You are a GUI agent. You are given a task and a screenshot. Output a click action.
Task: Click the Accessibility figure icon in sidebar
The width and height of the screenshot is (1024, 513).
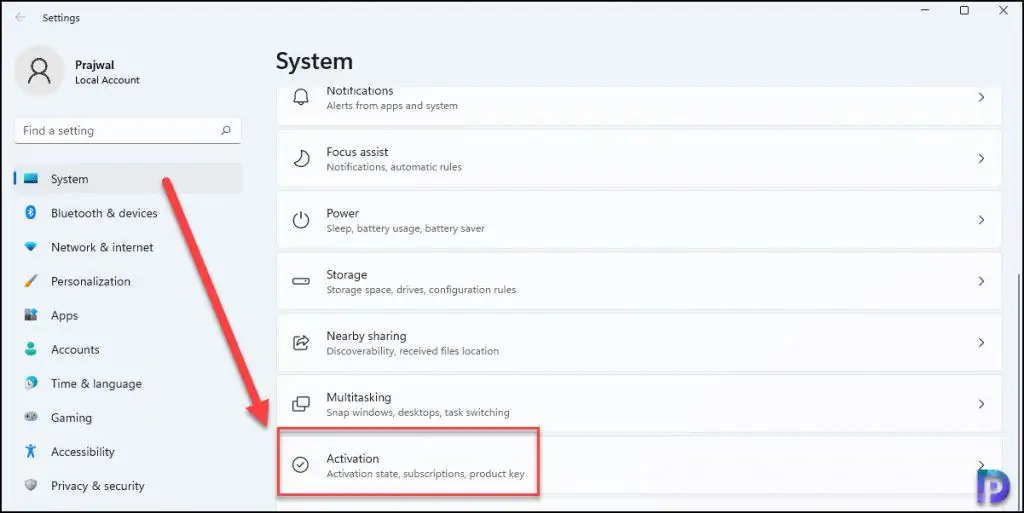point(31,452)
